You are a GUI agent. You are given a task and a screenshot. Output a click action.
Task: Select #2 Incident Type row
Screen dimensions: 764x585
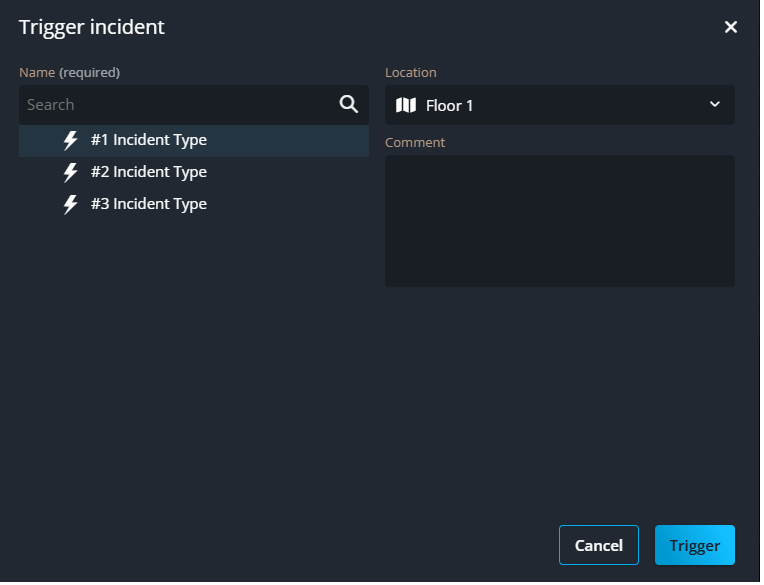point(194,172)
